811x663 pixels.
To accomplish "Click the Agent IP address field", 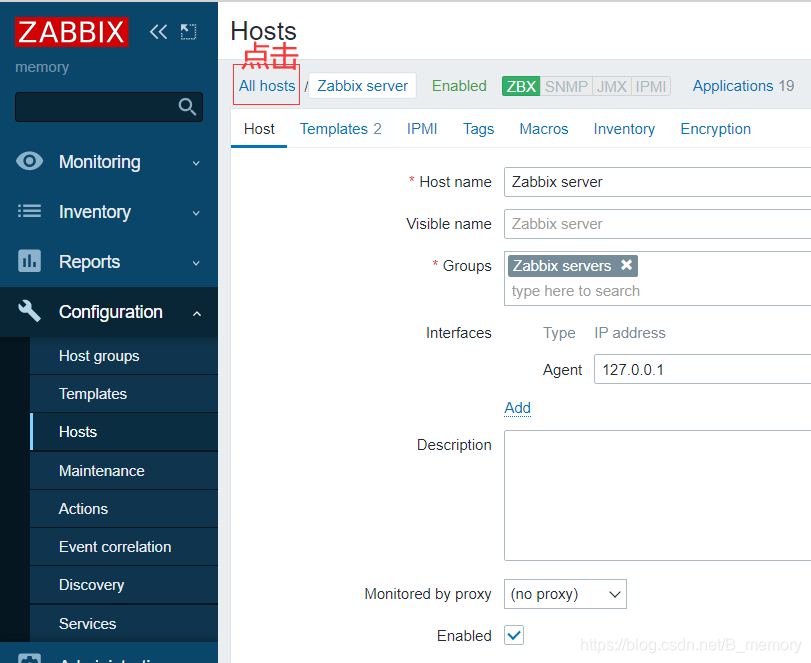I will tap(702, 369).
